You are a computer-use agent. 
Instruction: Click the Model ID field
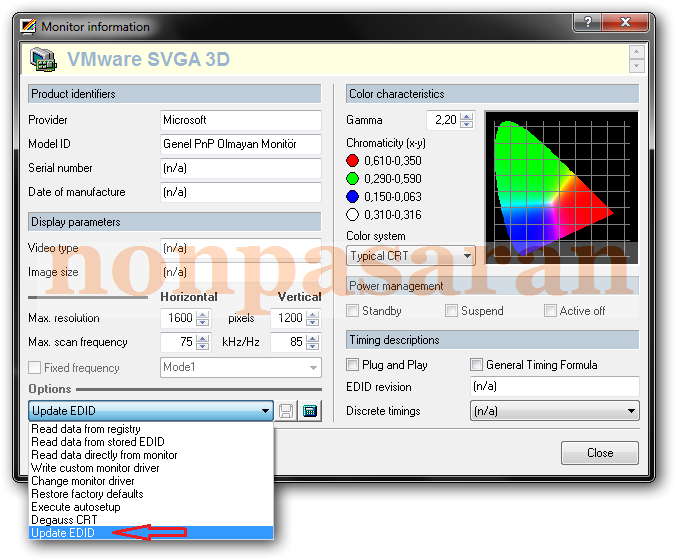point(241,144)
